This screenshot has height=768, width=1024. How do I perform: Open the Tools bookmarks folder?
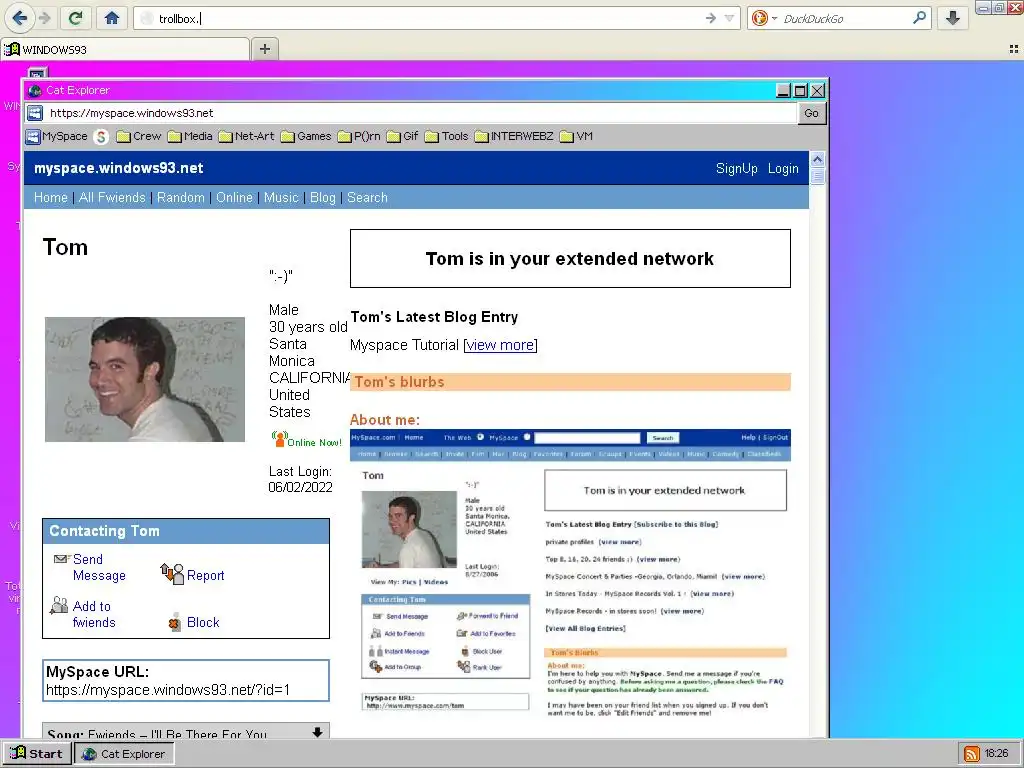(x=446, y=136)
